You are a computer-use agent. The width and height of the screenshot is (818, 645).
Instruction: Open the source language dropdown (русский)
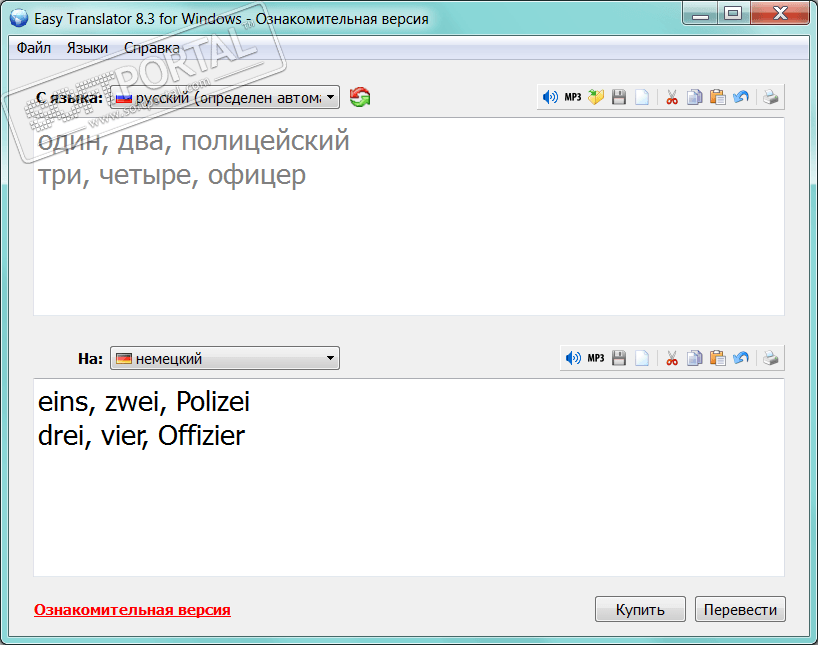tap(225, 97)
